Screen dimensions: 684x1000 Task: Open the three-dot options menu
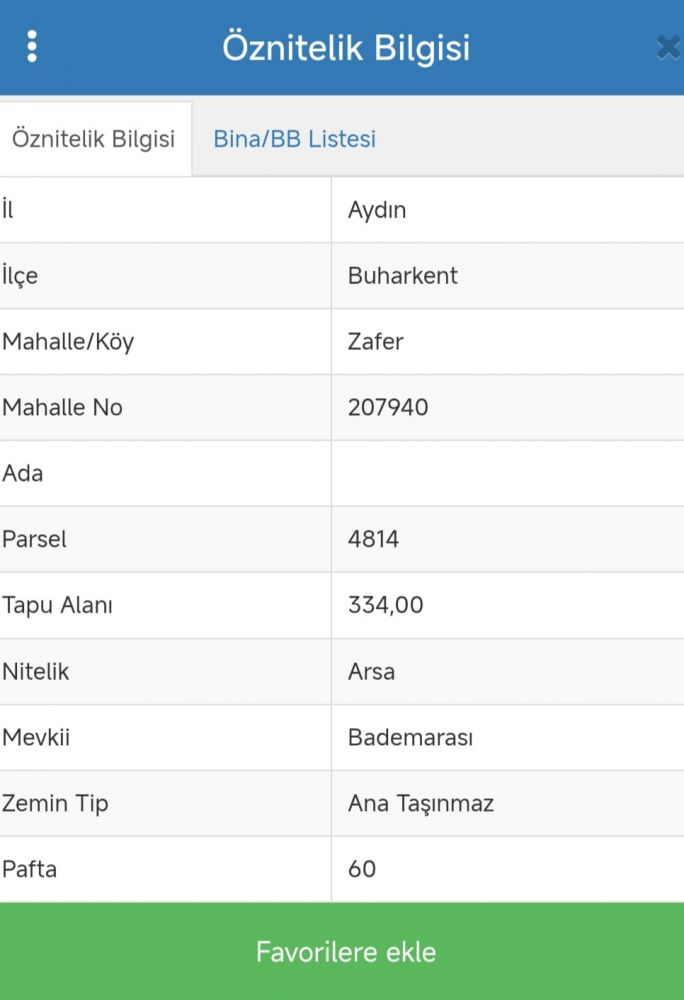[32, 47]
